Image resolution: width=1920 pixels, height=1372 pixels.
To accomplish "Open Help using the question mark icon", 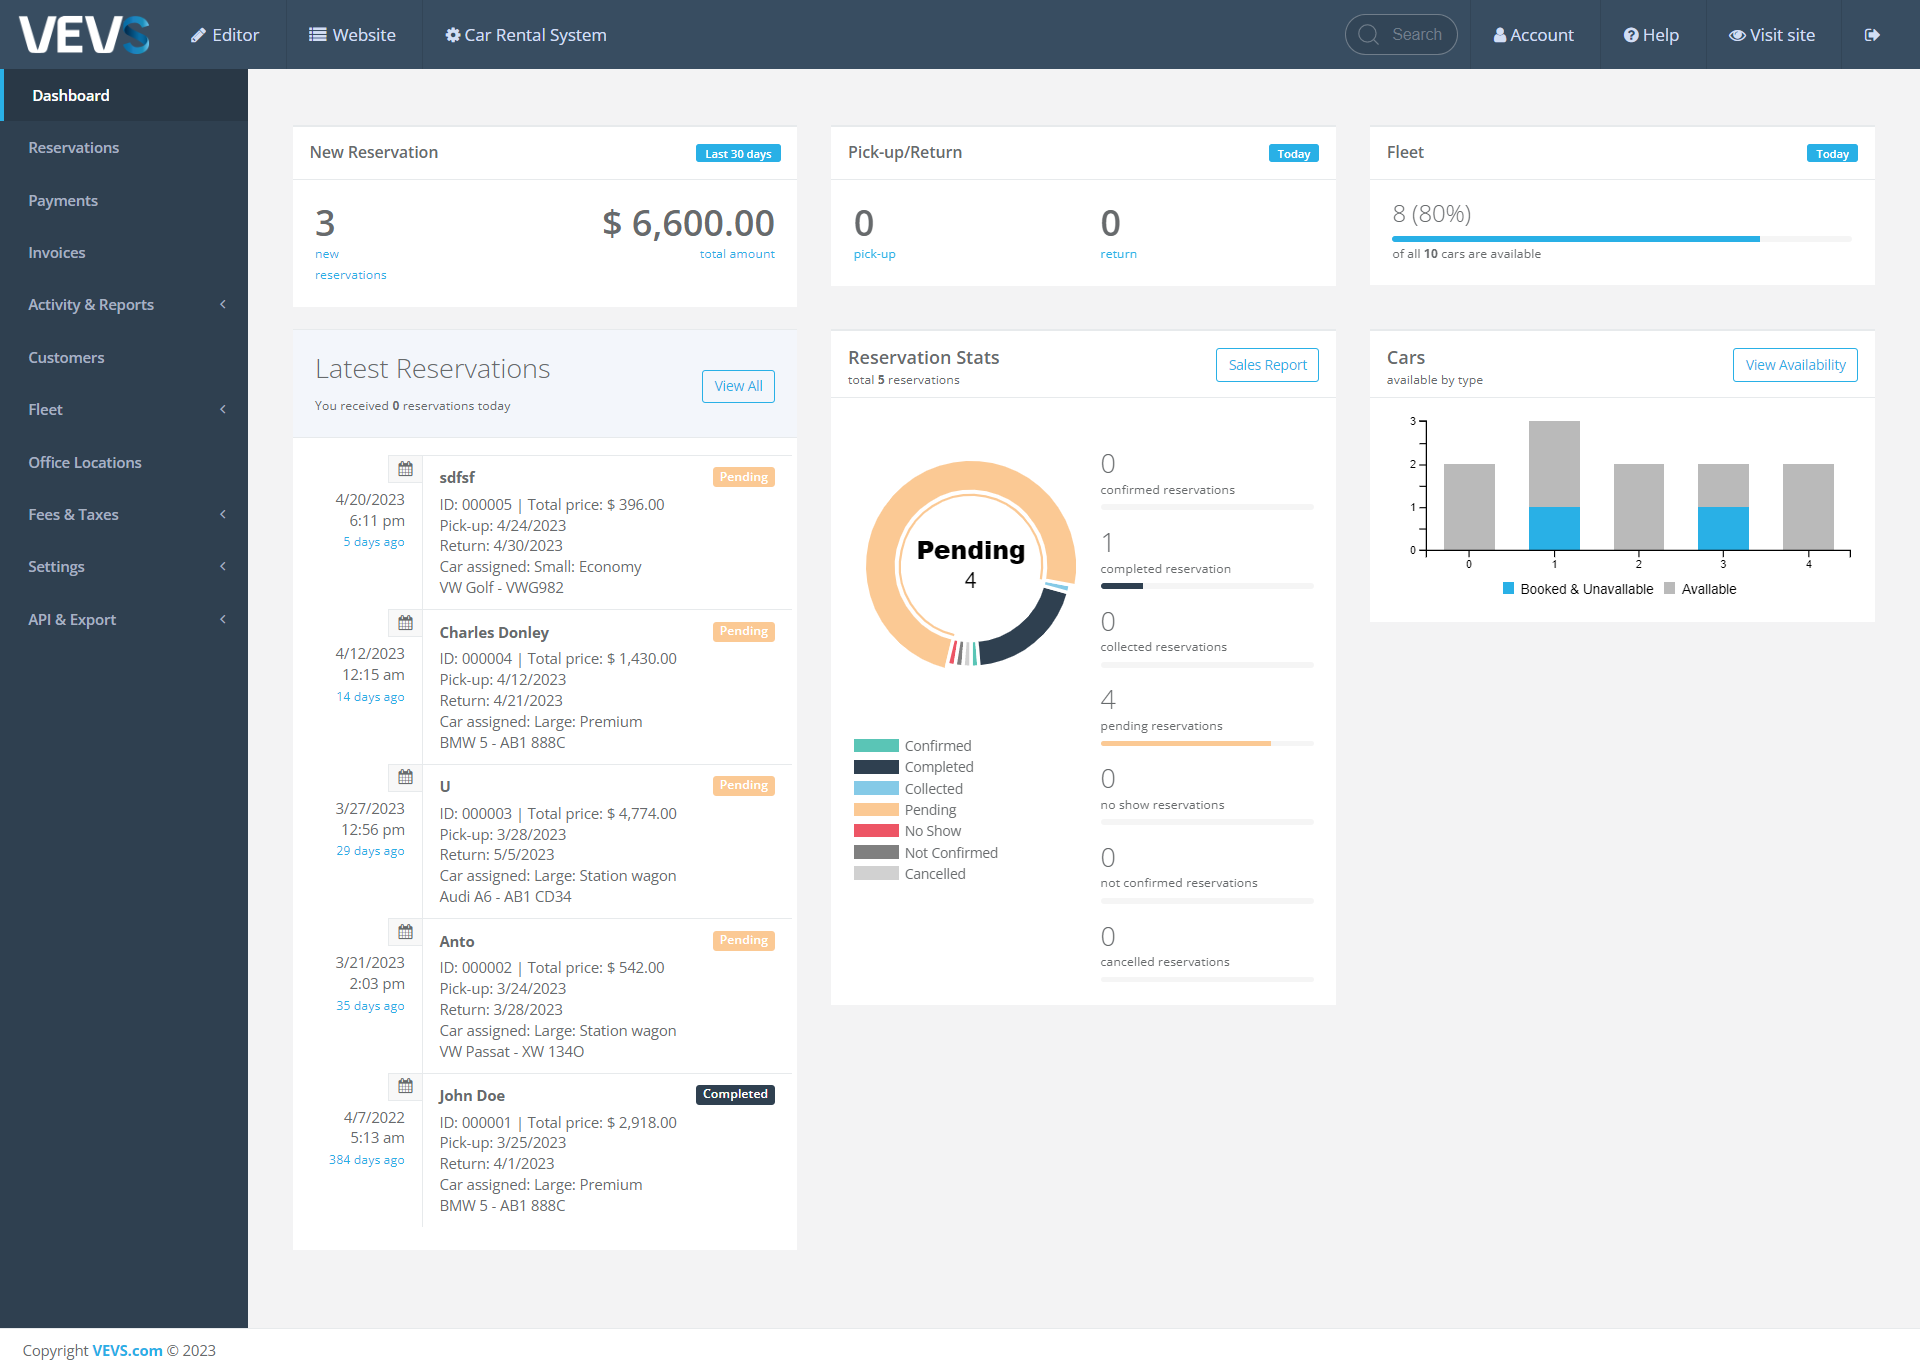I will 1630,34.
